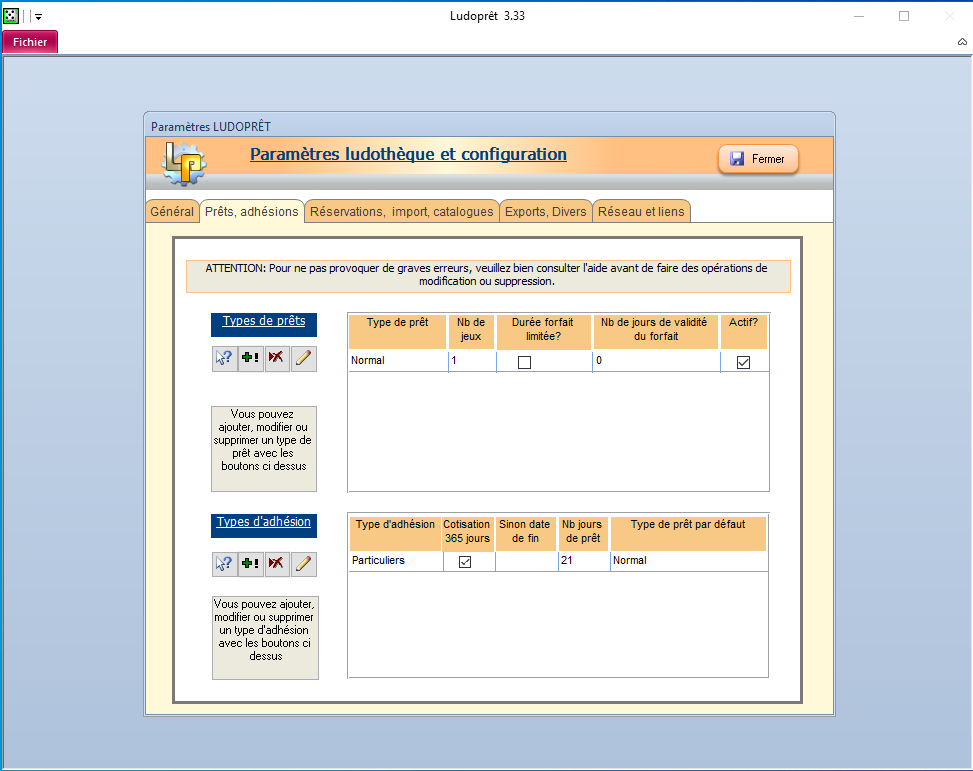973x771 pixels.
Task: Select the Nb jours de prêt cell showing 21
Action: click(583, 561)
